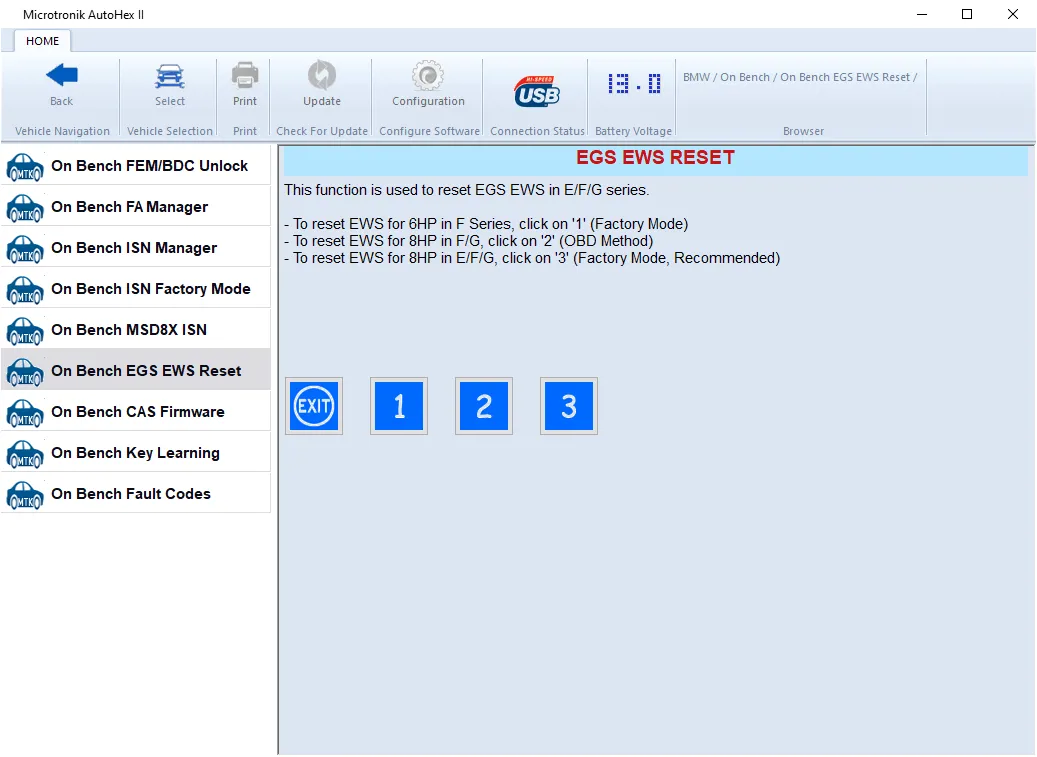The width and height of the screenshot is (1037, 757).
Task: Click the EGS EWS RESET heading
Action: [x=655, y=157]
